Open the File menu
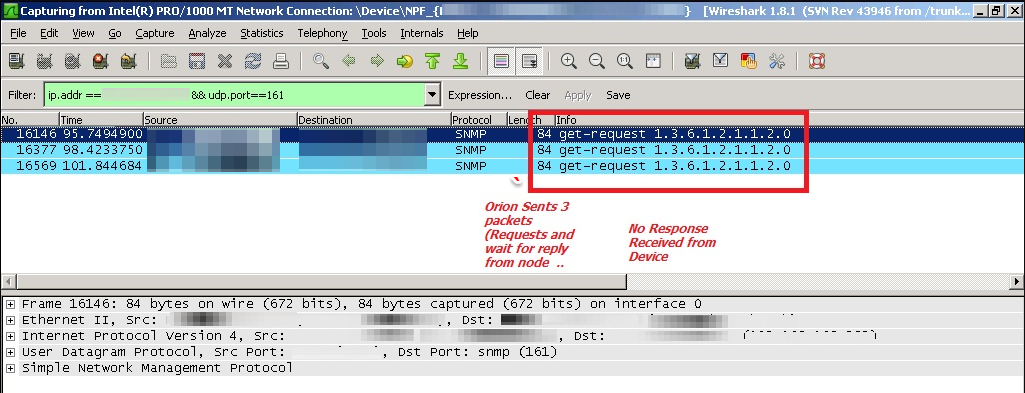Image resolution: width=1025 pixels, height=393 pixels. click(18, 33)
